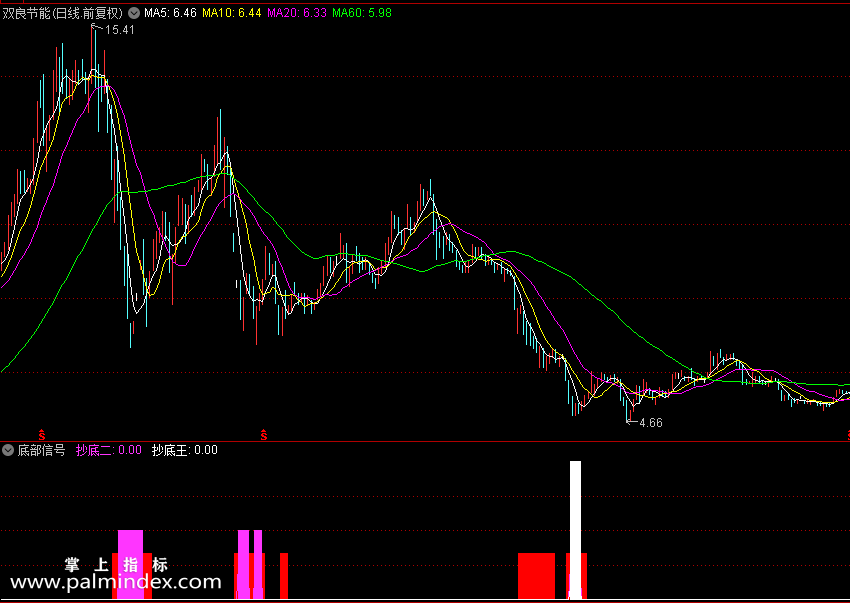Click the 抄底二: 0.00 value label

pos(108,450)
